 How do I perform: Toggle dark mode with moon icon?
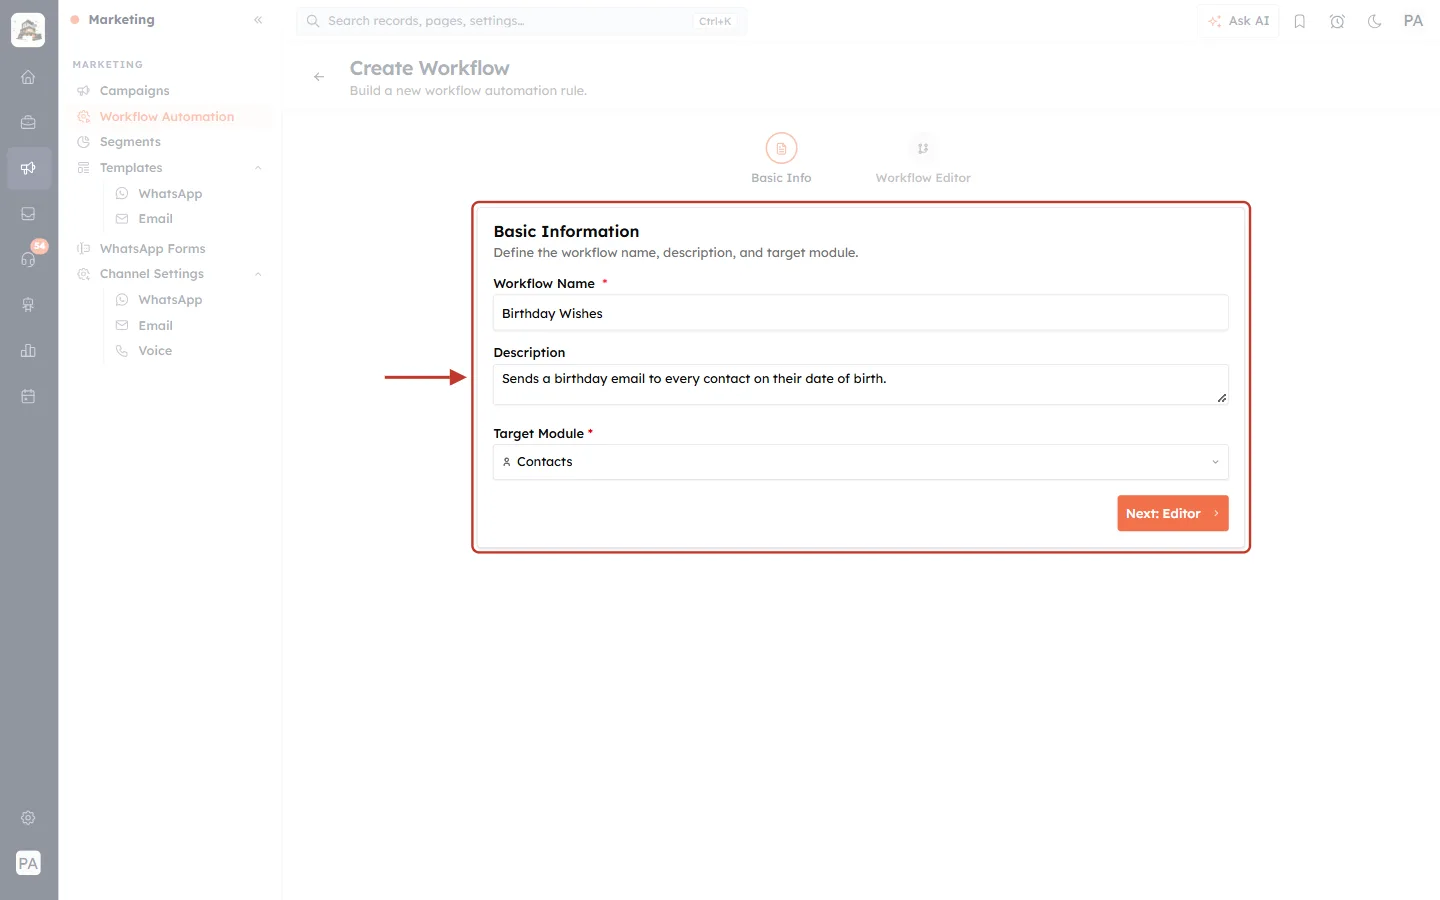pyautogui.click(x=1375, y=21)
